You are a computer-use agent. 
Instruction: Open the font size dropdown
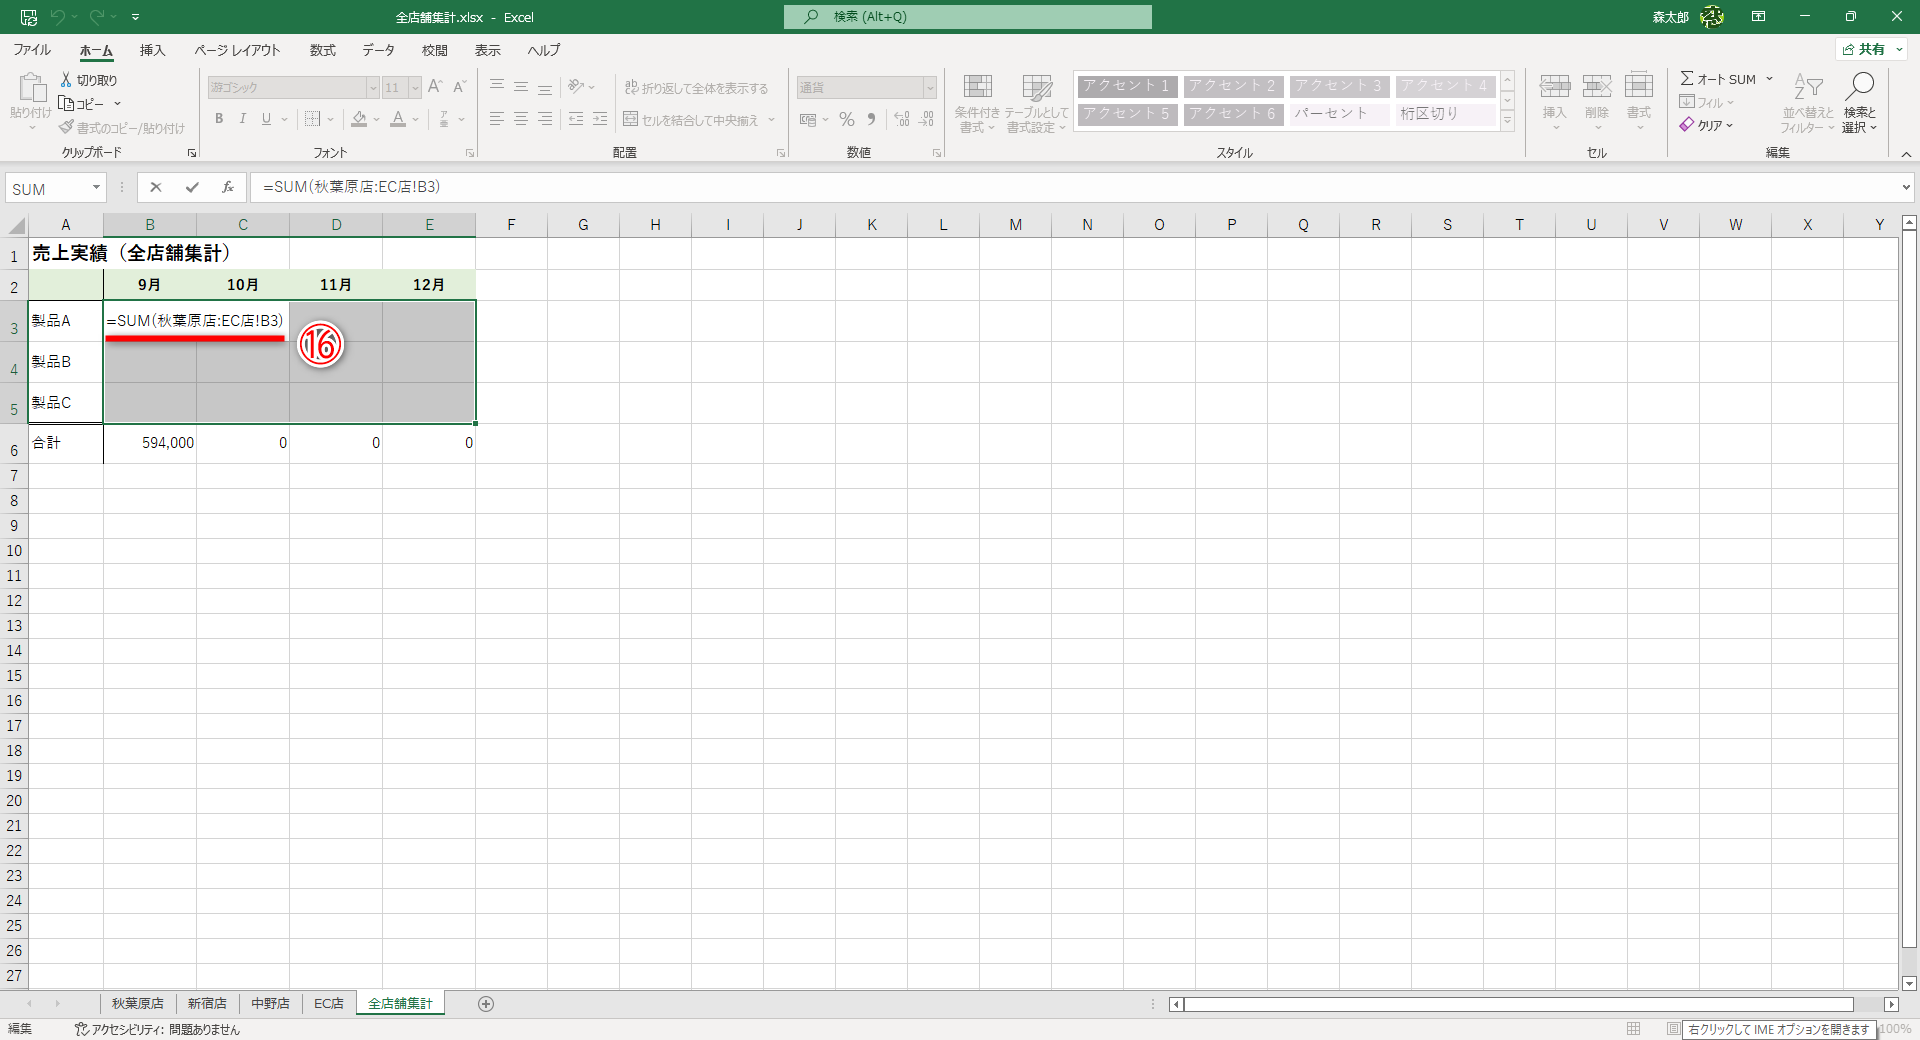(x=414, y=87)
